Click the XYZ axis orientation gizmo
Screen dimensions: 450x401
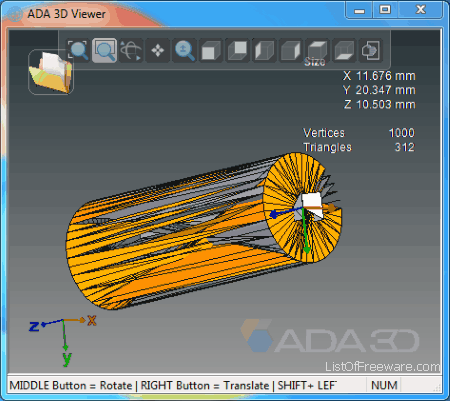63,339
